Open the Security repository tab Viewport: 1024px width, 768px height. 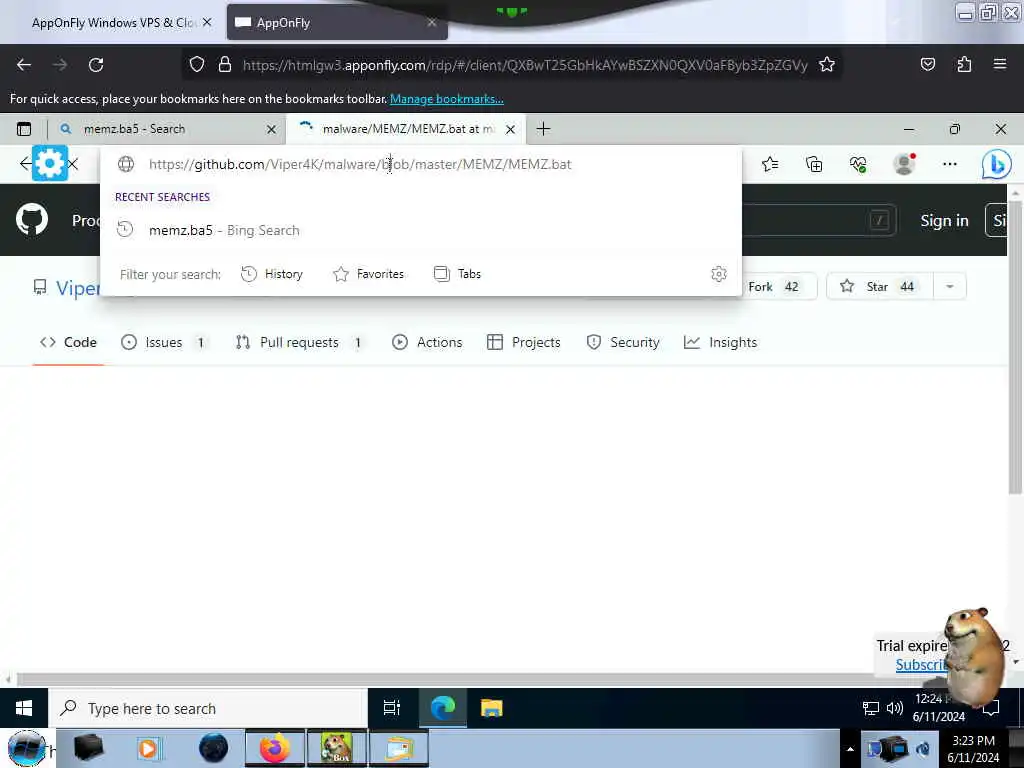coord(623,342)
